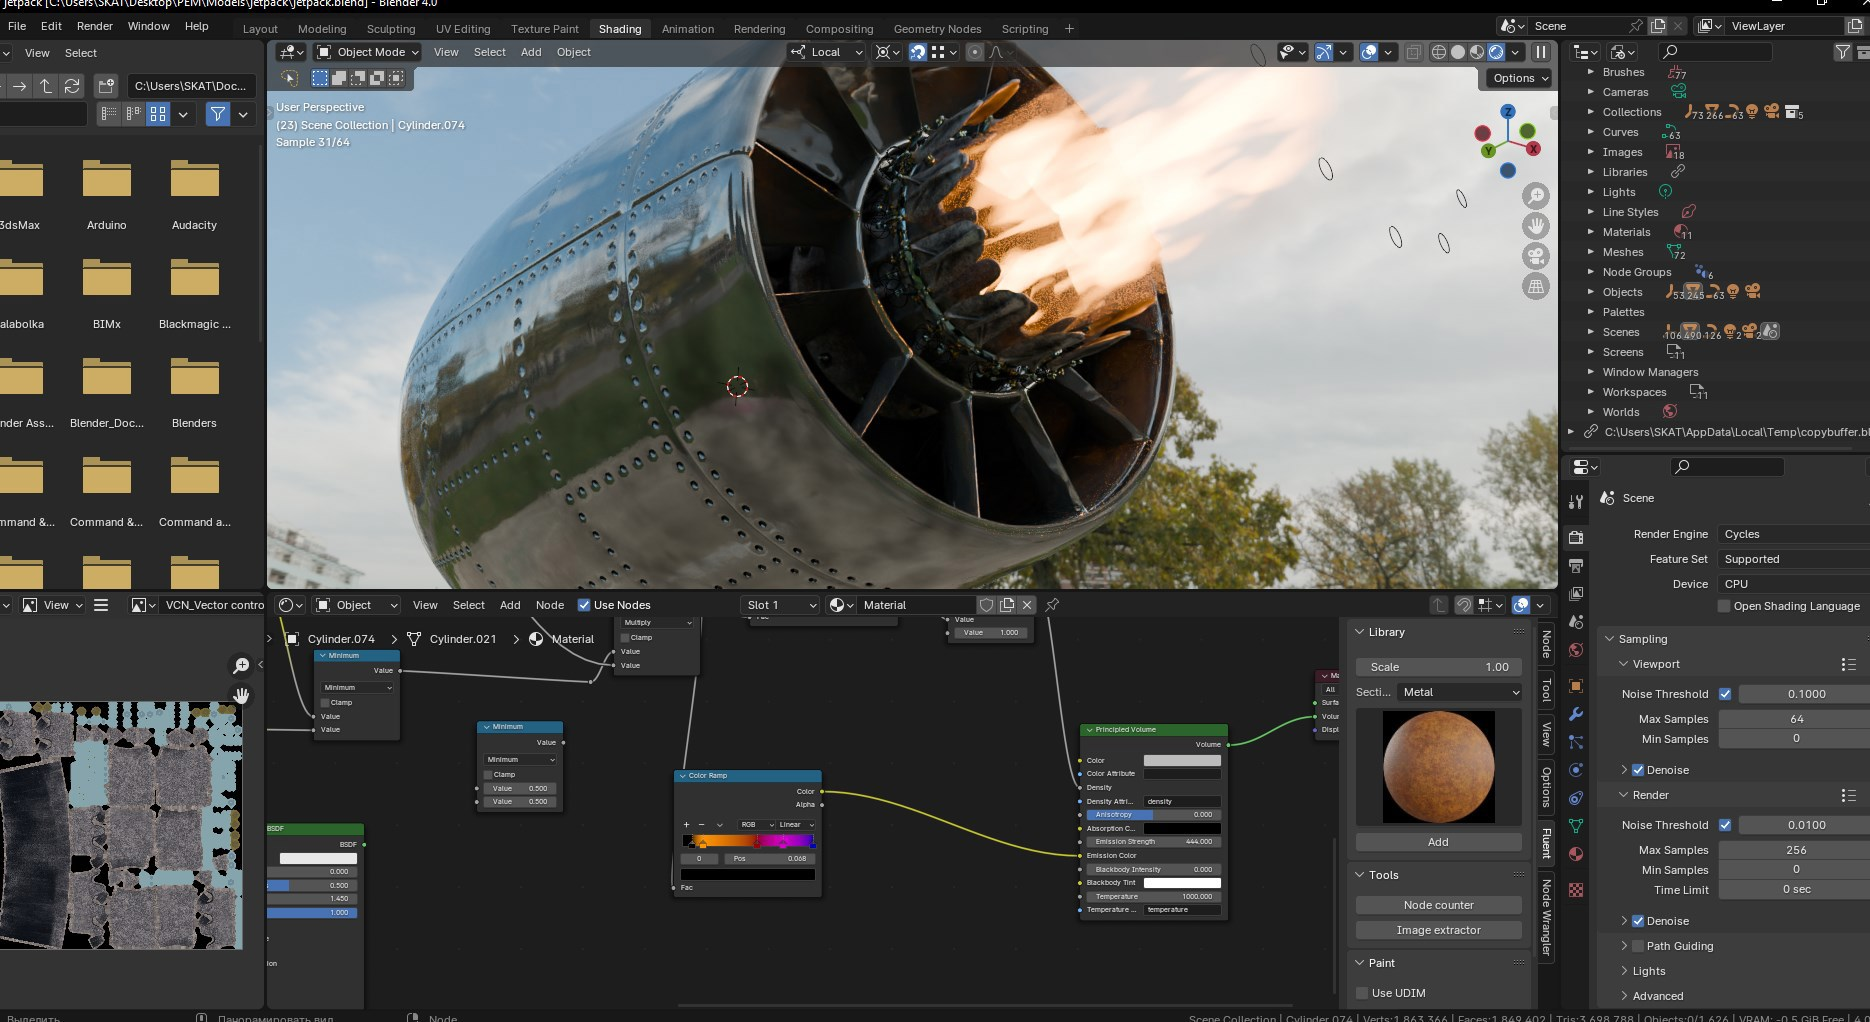Toggle fake user shield for Material
Viewport: 1870px width, 1022px height.
coord(987,605)
